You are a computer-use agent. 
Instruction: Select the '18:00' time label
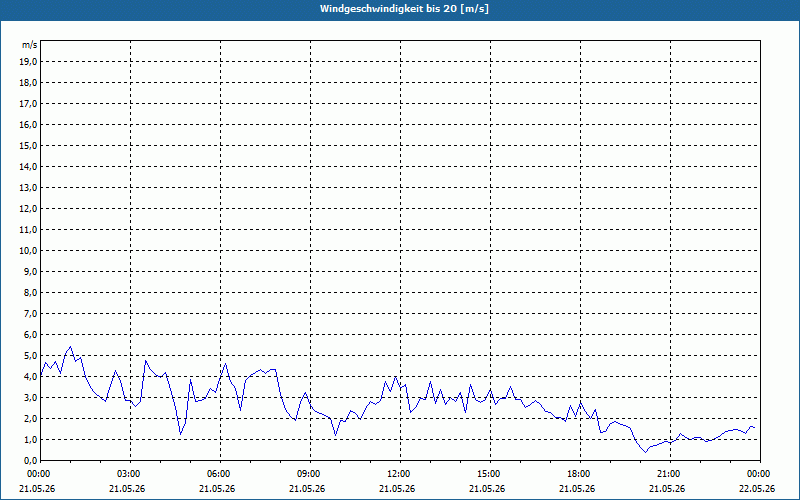[x=580, y=474]
